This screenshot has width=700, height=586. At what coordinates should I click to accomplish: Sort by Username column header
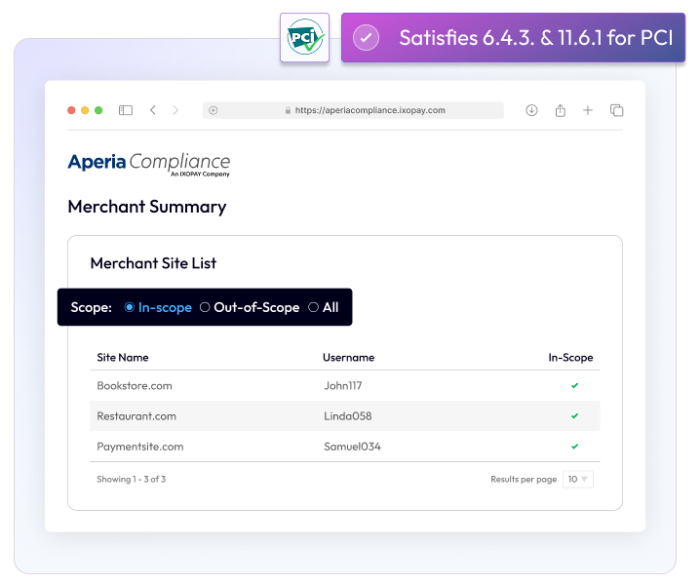pyautogui.click(x=348, y=357)
